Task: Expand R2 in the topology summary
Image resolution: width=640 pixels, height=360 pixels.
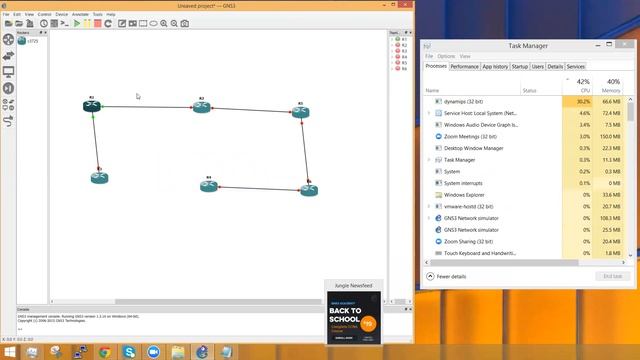Action: point(392,45)
